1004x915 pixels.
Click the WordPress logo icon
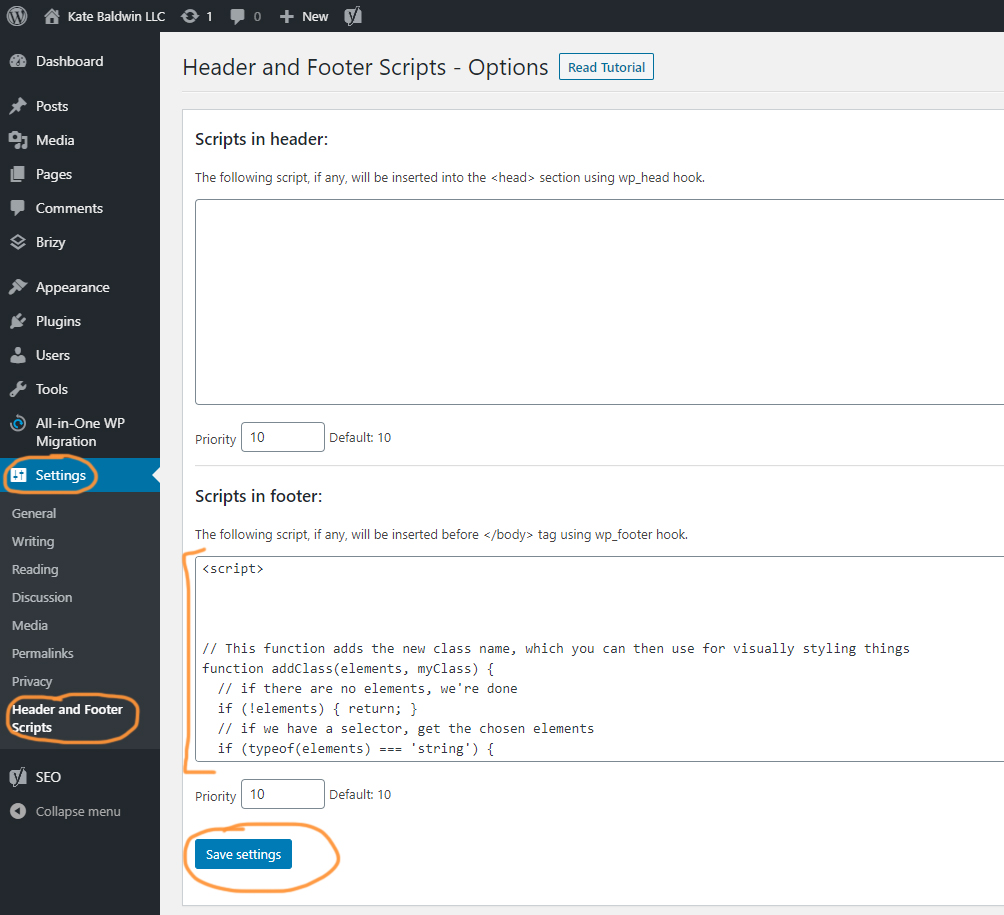click(17, 16)
